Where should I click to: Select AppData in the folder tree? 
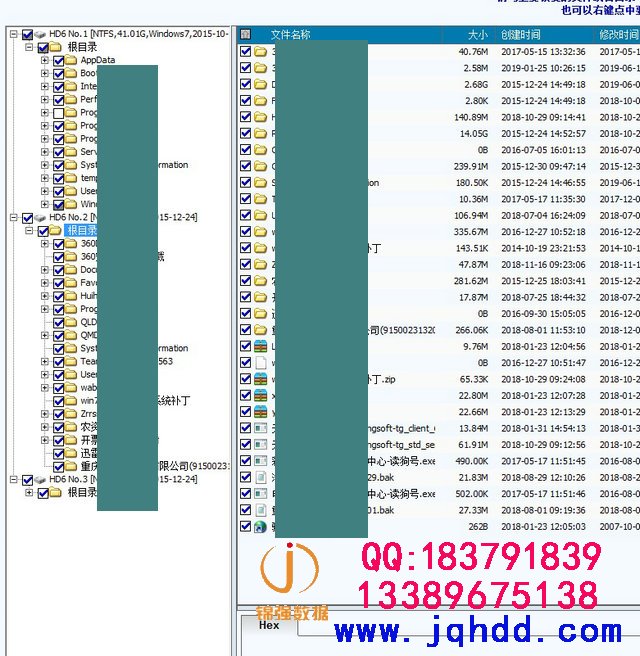pyautogui.click(x=98, y=60)
